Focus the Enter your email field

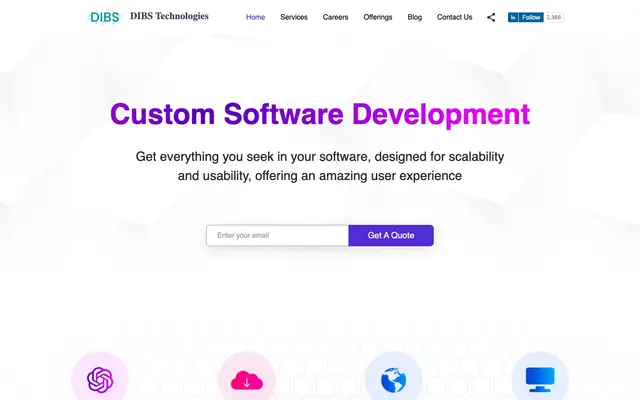pyautogui.click(x=278, y=236)
